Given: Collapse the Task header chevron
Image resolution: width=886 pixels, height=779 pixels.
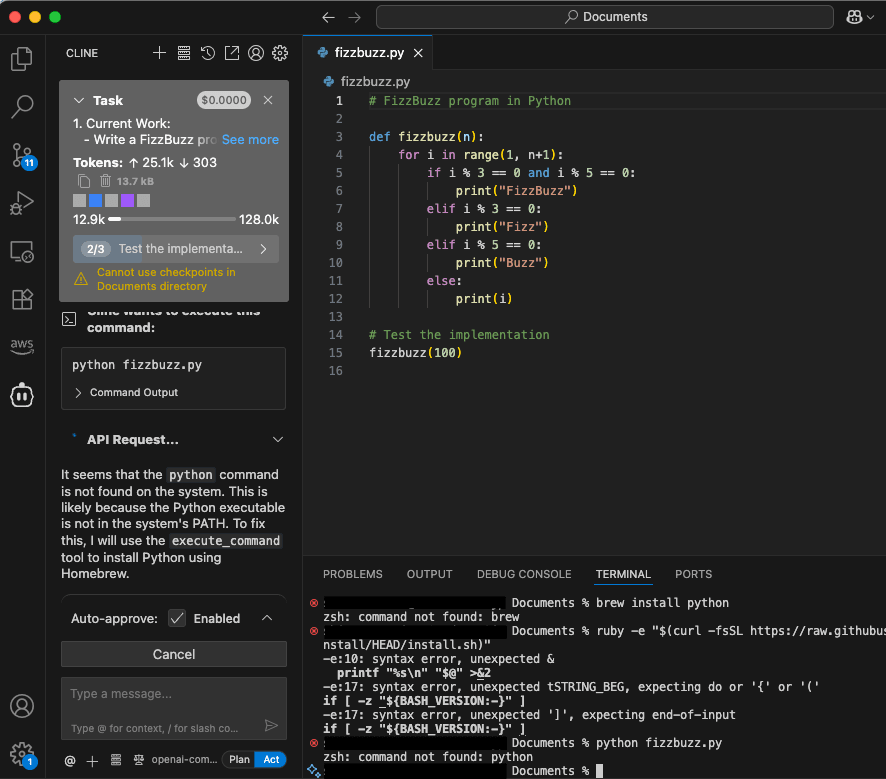Looking at the screenshot, I should pos(79,100).
